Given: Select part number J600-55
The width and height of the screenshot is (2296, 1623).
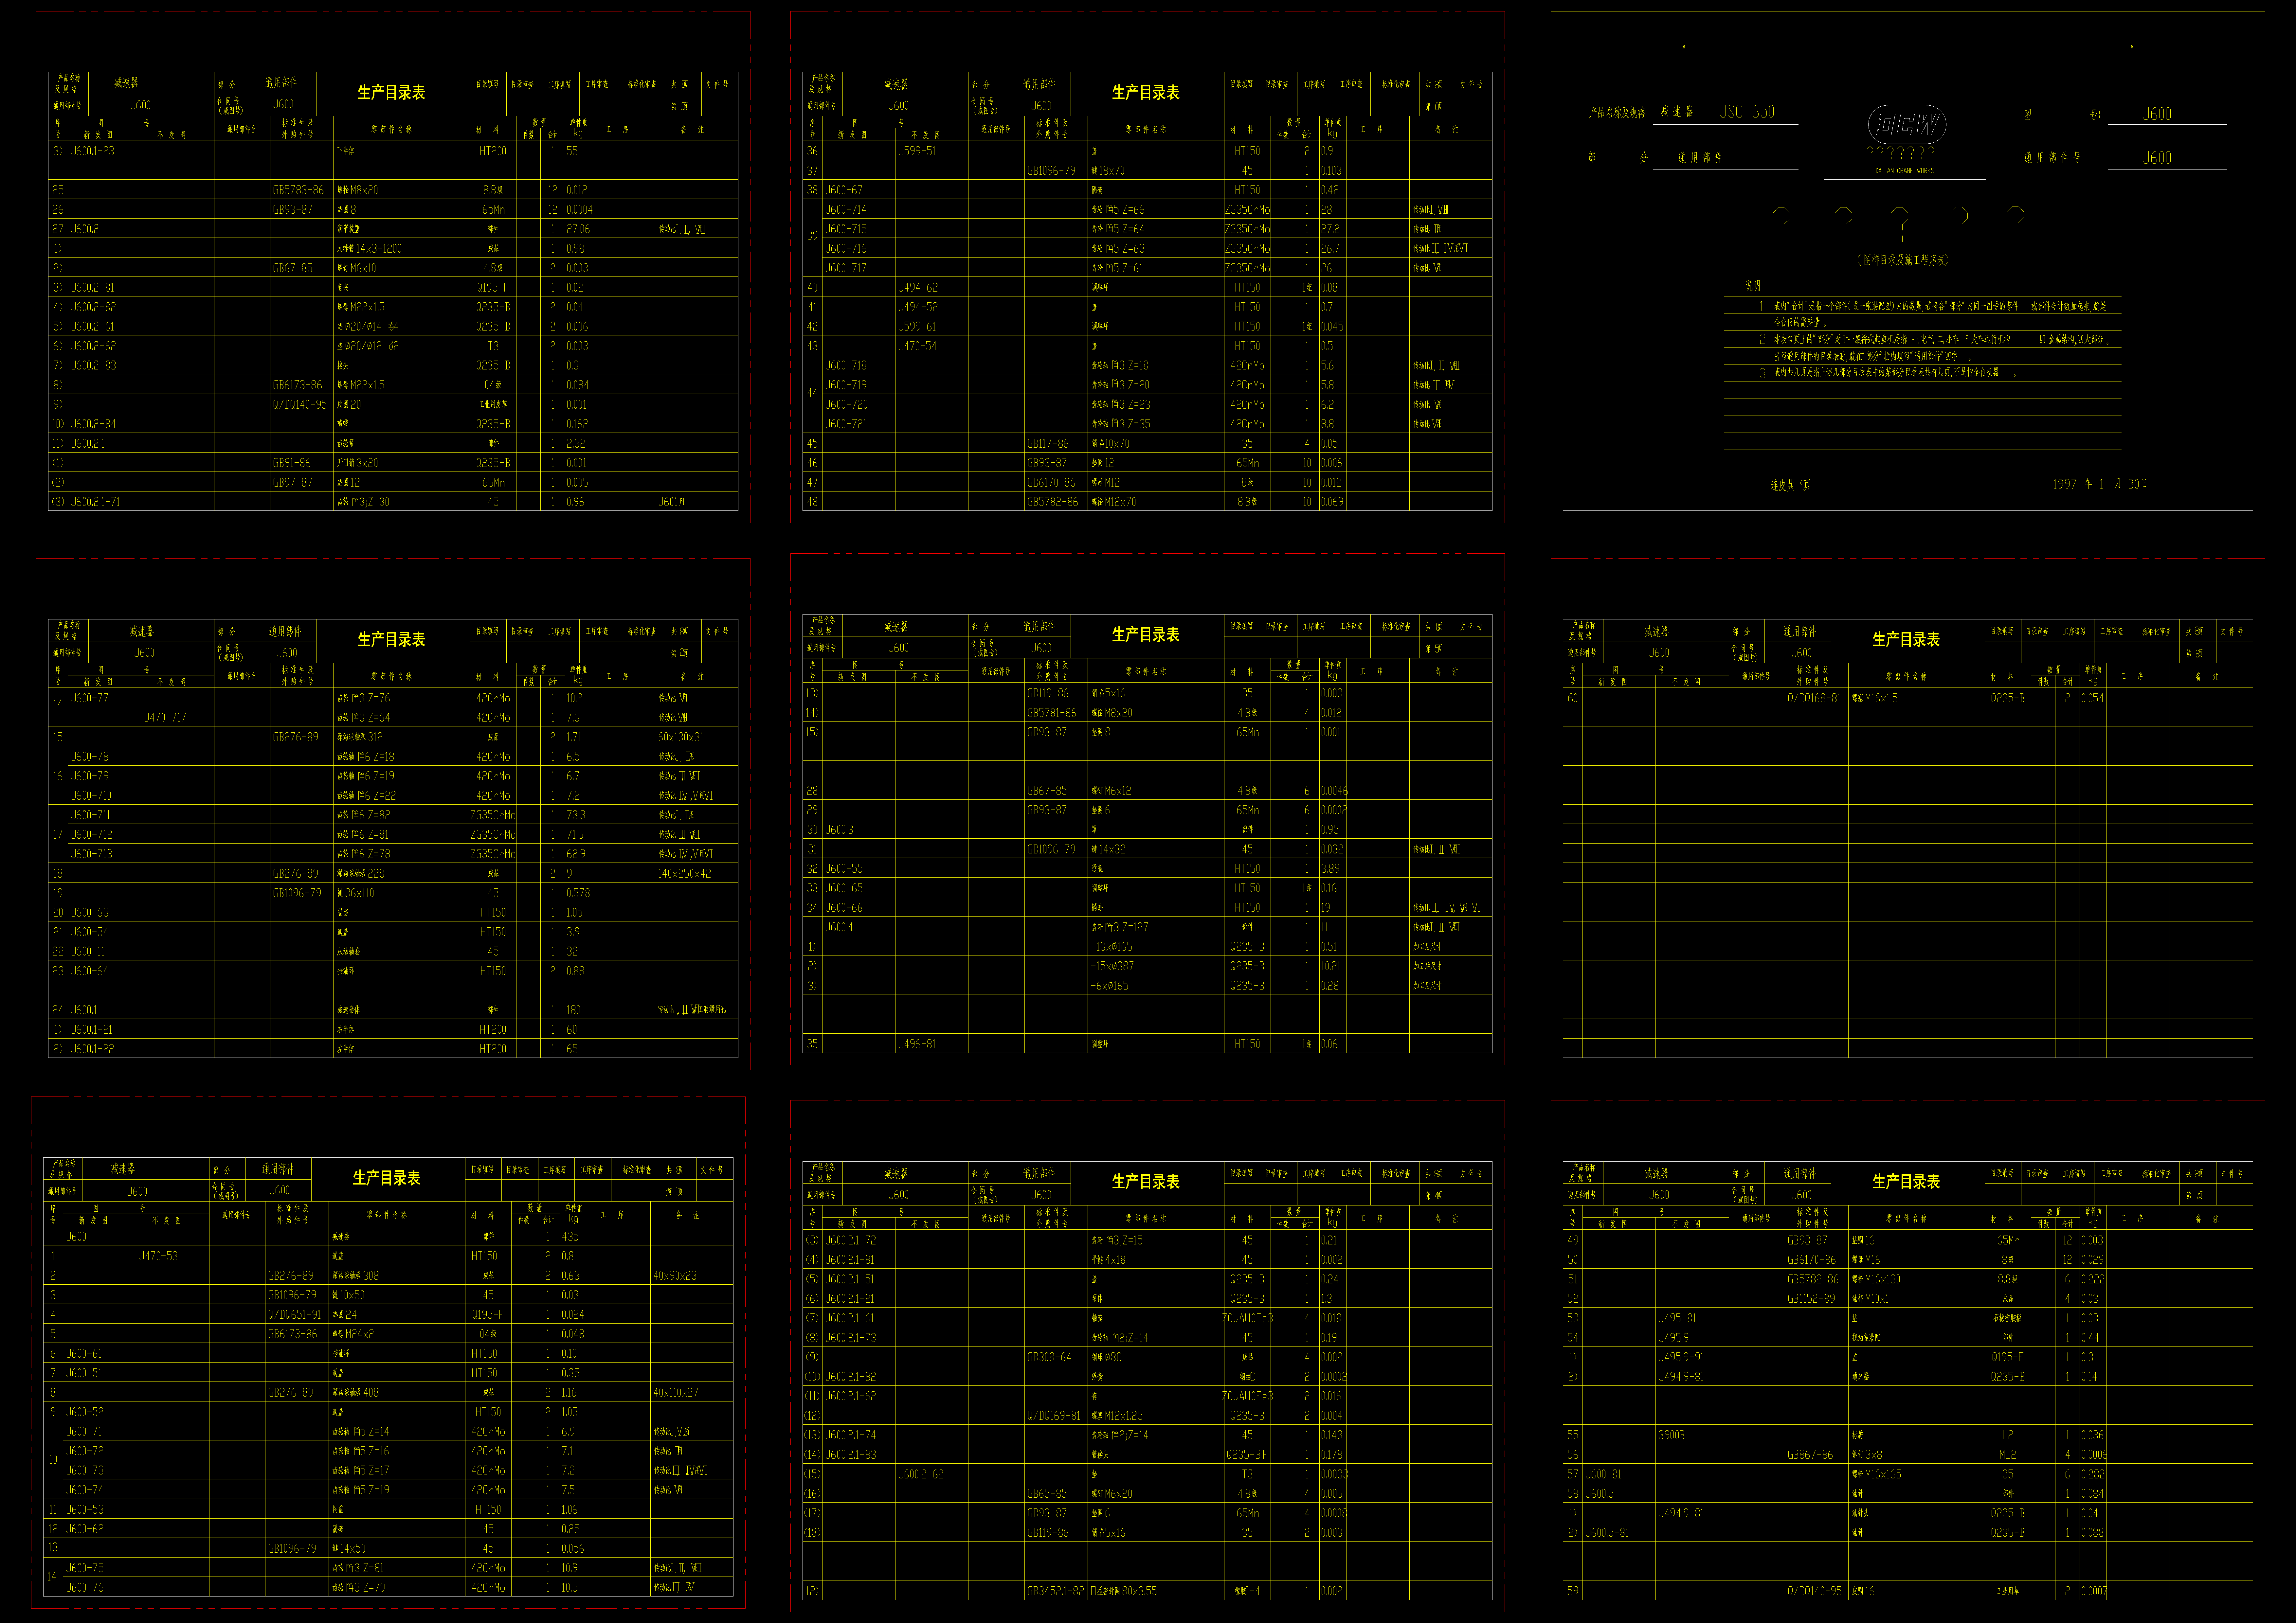Looking at the screenshot, I should [844, 869].
